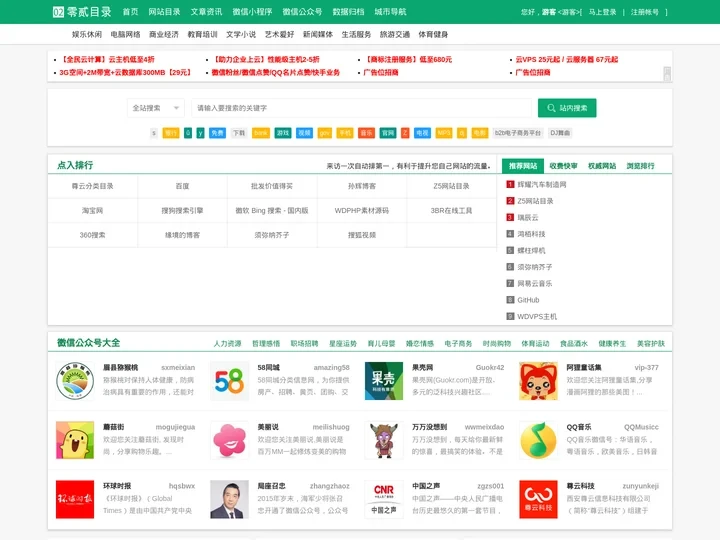Viewport: 720px width, 540px height.
Task: Open the 局座召忠 portrait thumbnail
Action: [229, 500]
